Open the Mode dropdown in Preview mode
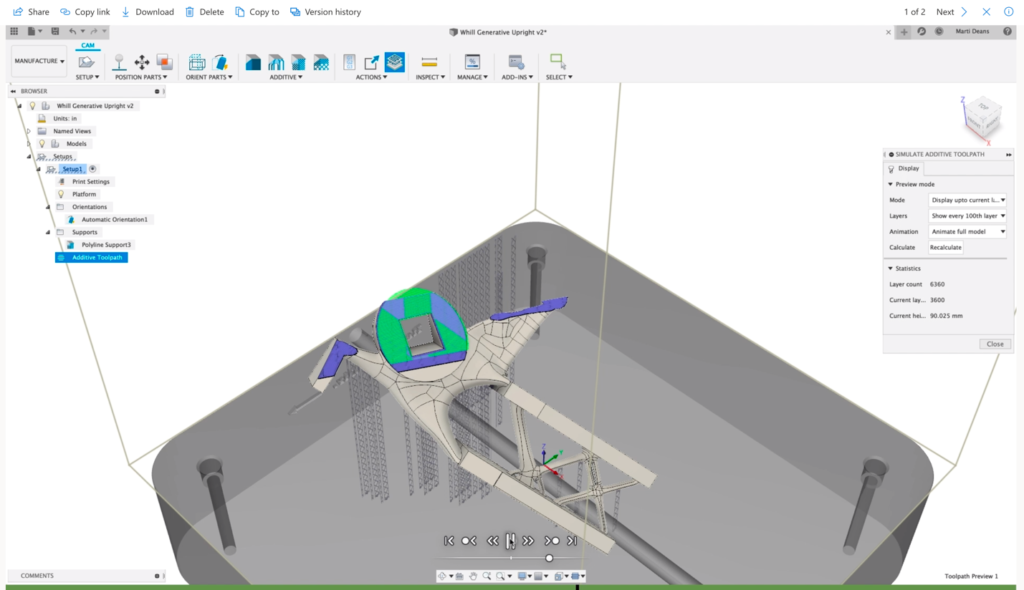Screen dimensions: 1024x590 967,200
